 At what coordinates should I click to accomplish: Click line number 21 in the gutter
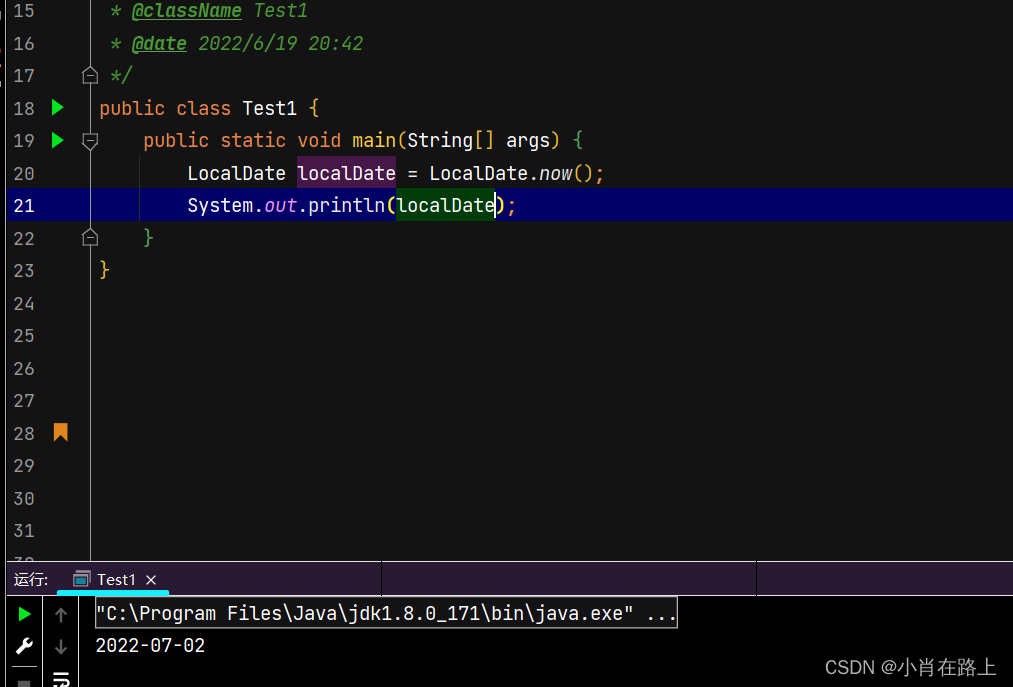coord(24,205)
